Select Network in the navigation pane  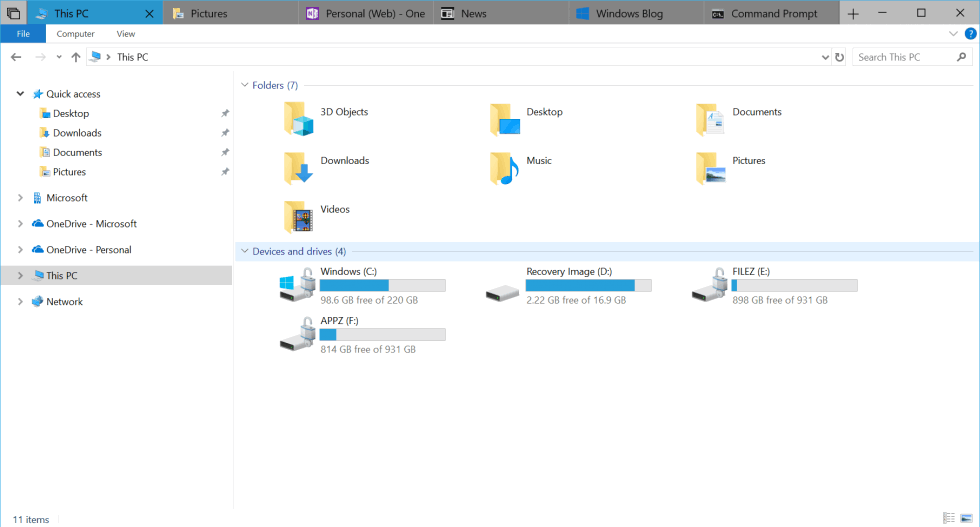[64, 301]
